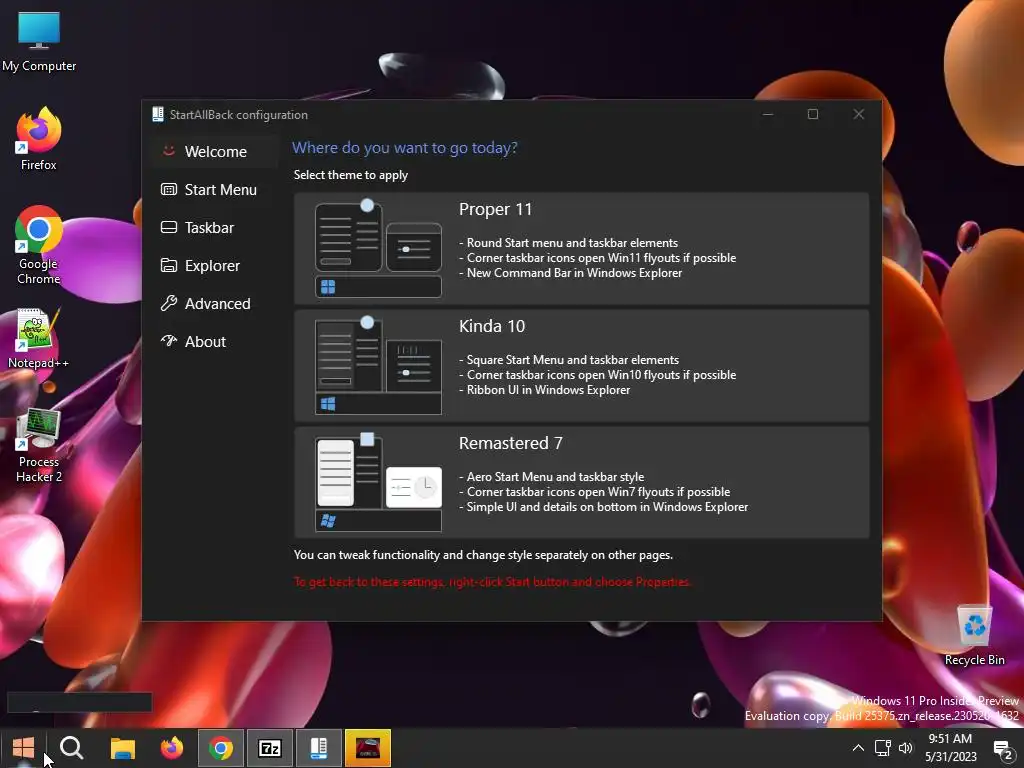Viewport: 1024px width, 768px height.
Task: Click the Welcome smiley icon
Action: click(168, 150)
